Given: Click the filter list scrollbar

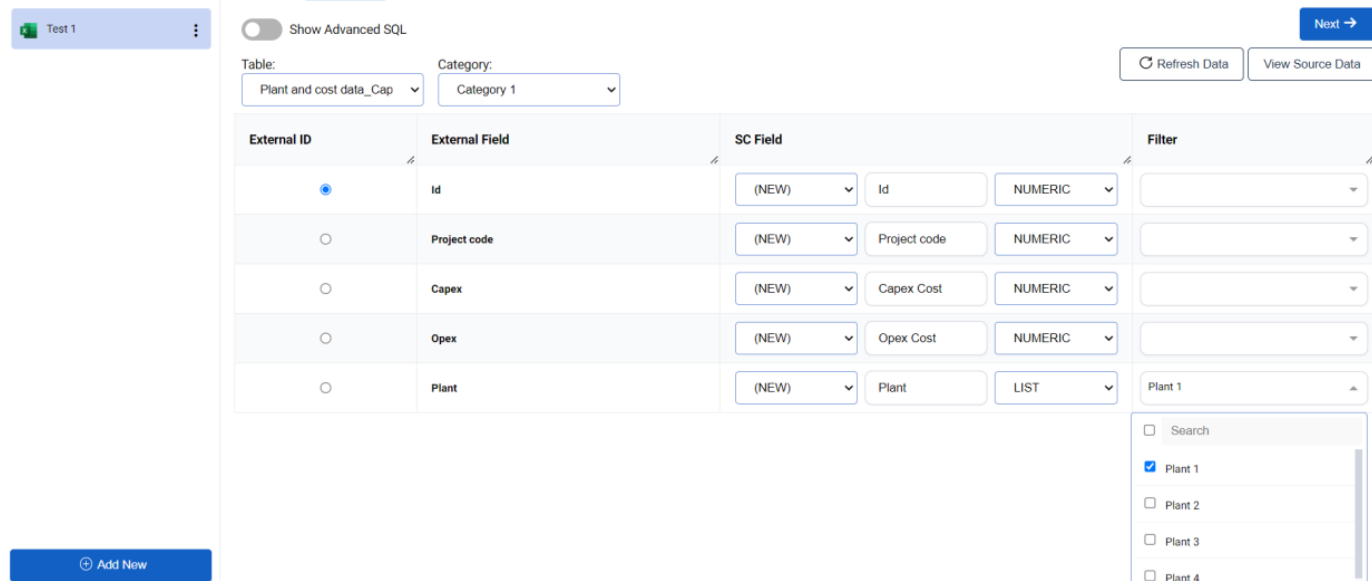Looking at the screenshot, I should (1359, 513).
